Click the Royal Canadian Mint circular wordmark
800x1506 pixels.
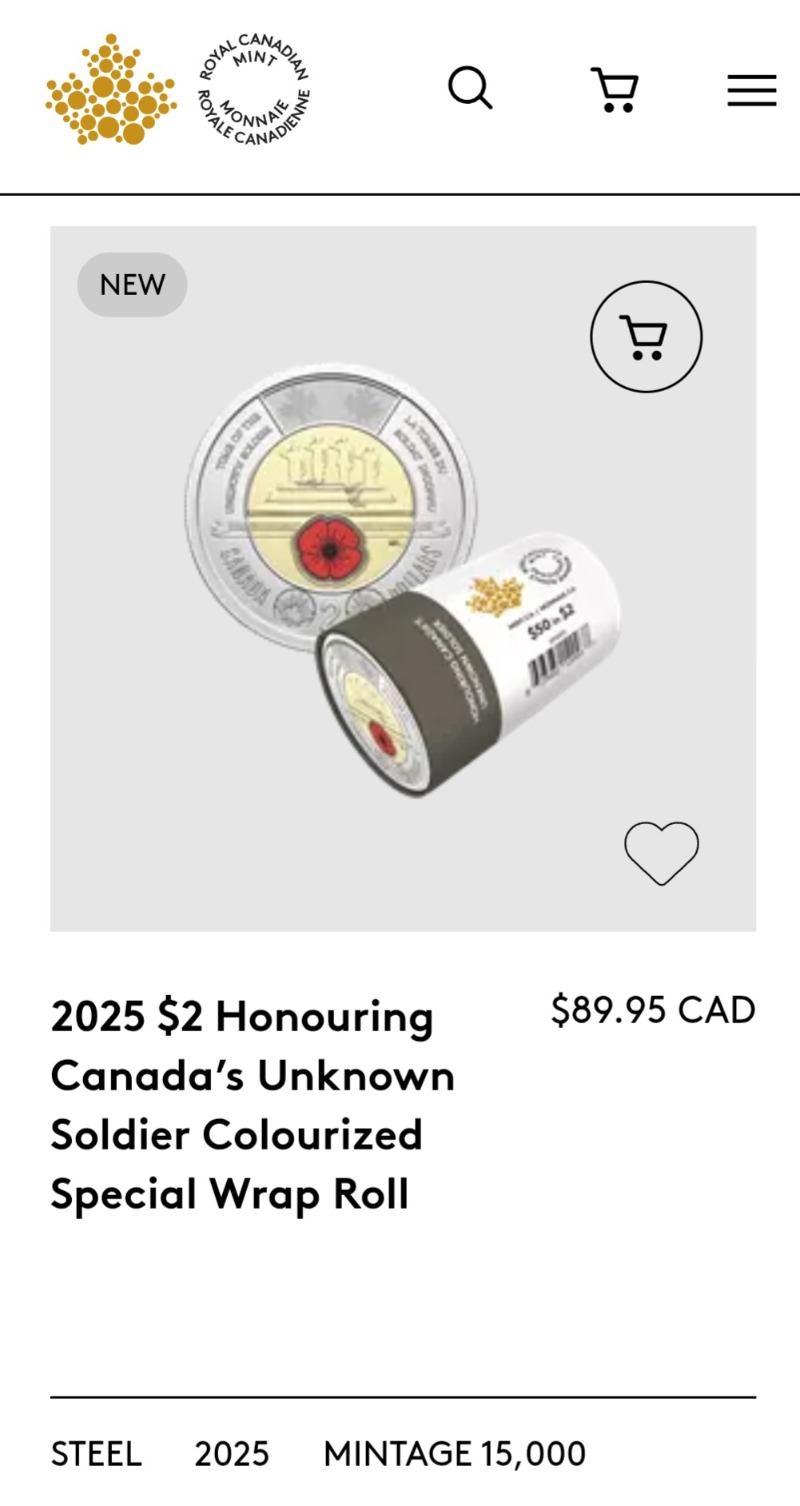pos(254,90)
